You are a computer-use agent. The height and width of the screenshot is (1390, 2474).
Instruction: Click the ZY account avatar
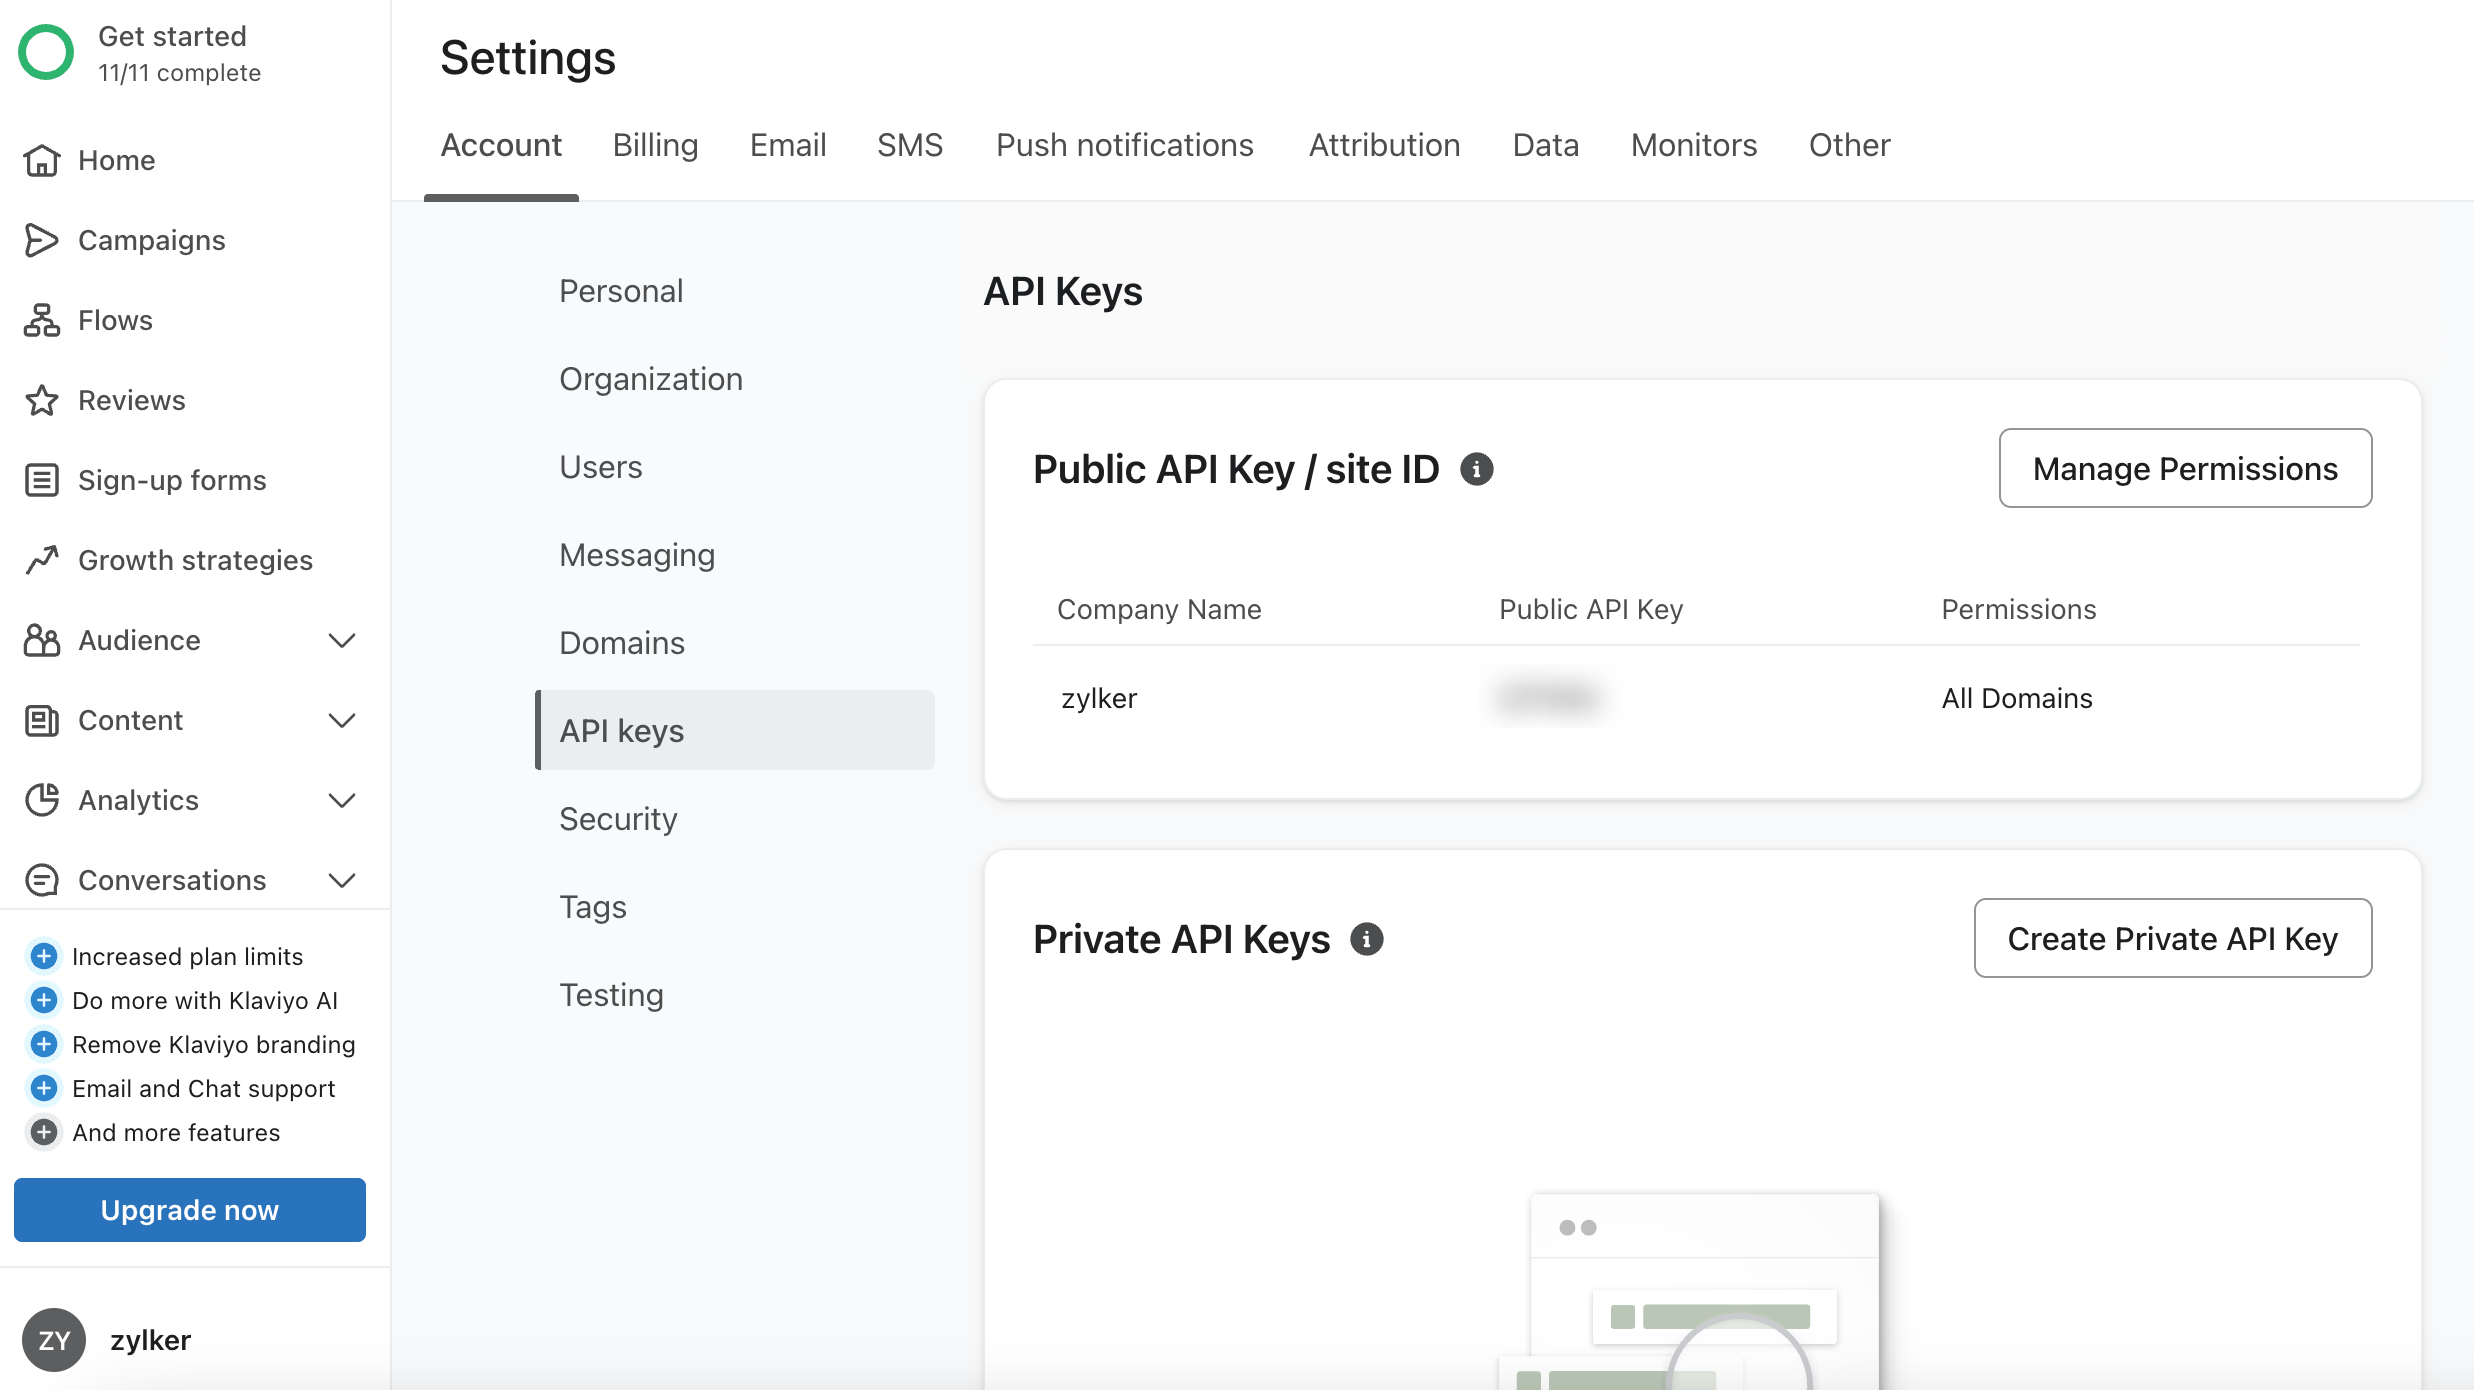click(x=53, y=1340)
